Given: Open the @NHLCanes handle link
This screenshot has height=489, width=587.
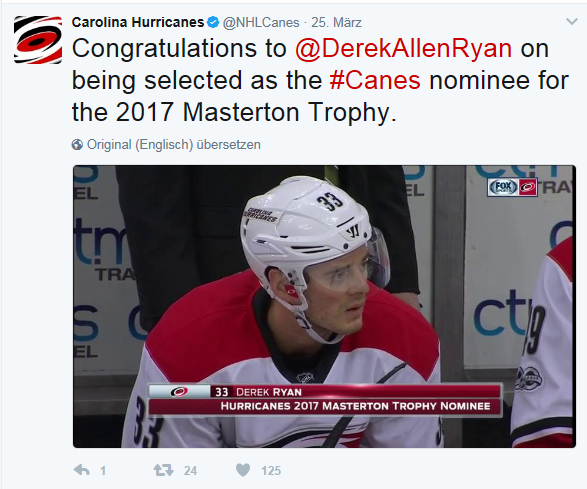Looking at the screenshot, I should pyautogui.click(x=261, y=22).
